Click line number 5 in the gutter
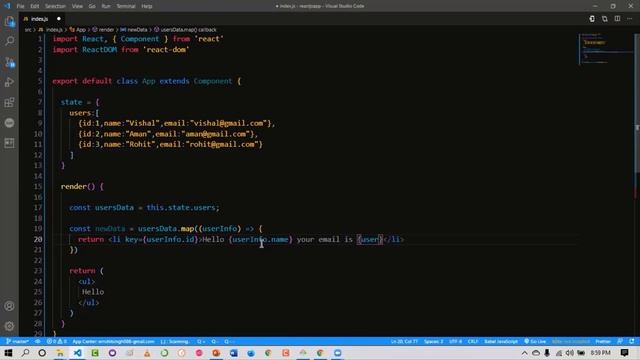 tap(40, 81)
